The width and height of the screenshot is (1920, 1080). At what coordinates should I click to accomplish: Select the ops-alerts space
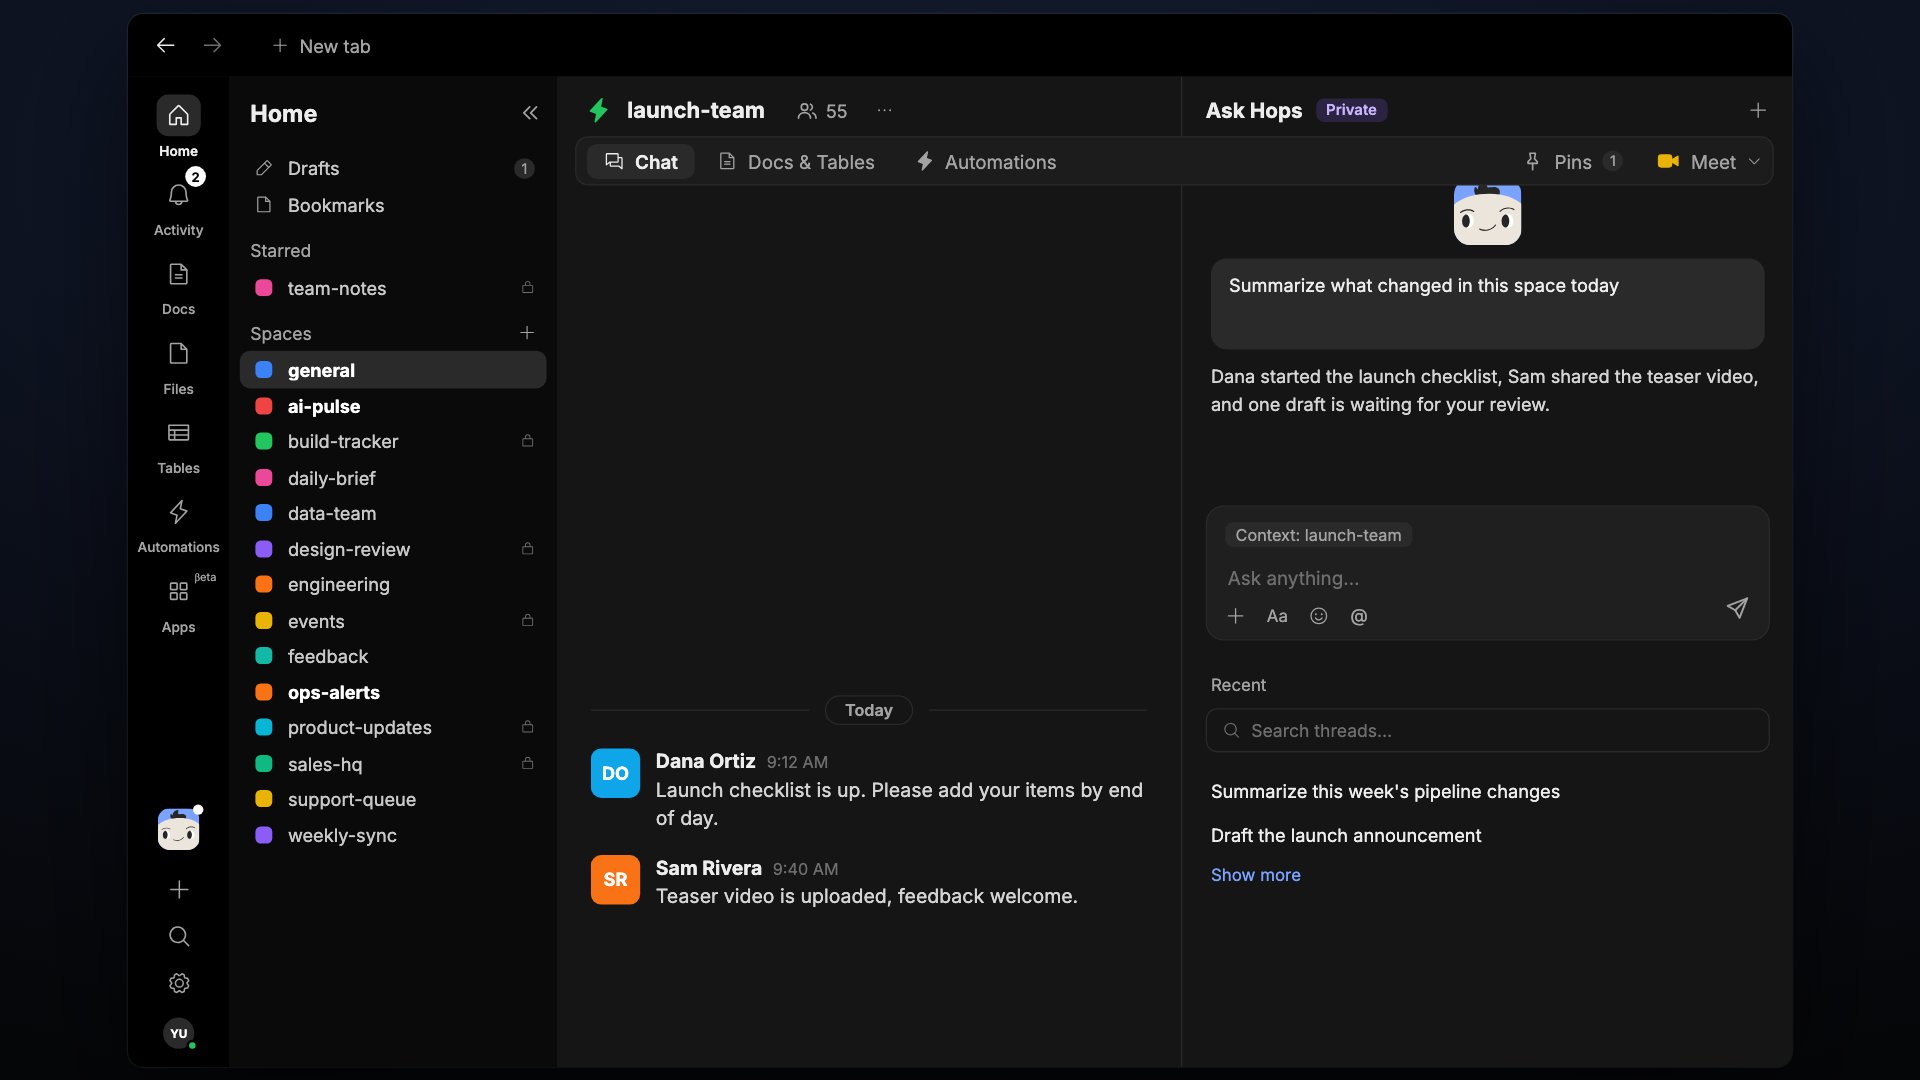pos(393,692)
